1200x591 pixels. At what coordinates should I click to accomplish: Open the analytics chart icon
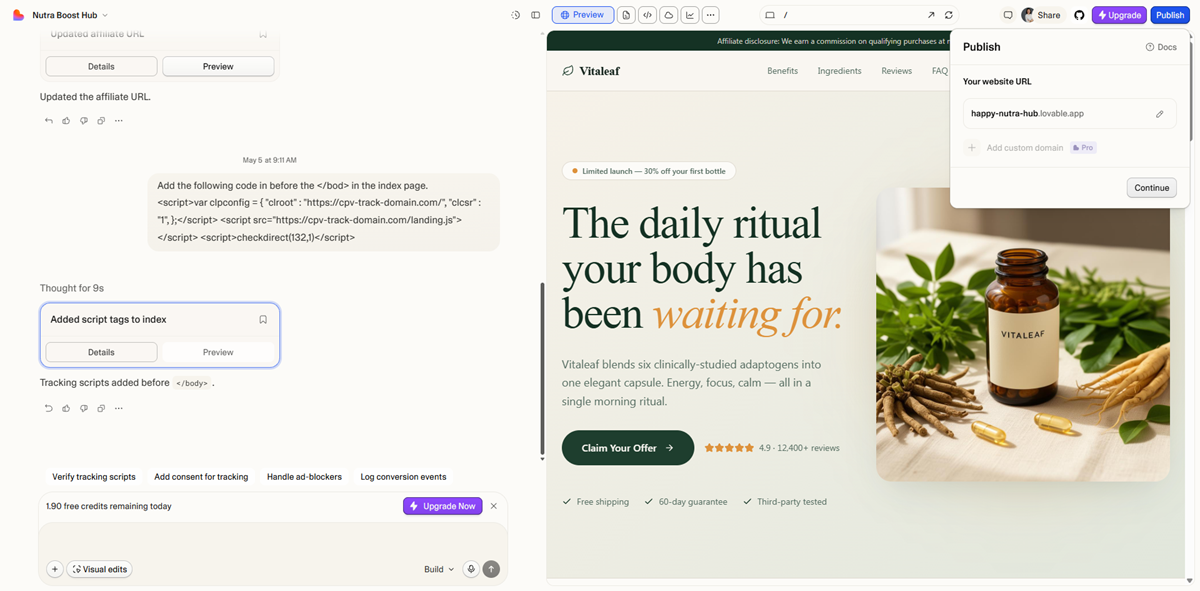(x=689, y=15)
